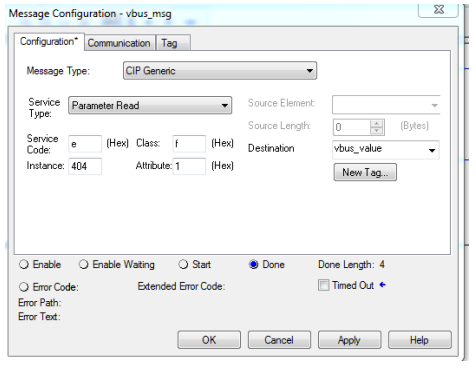This screenshot has height=370, width=476.
Task: Open Help for Message Configuration
Action: (420, 340)
